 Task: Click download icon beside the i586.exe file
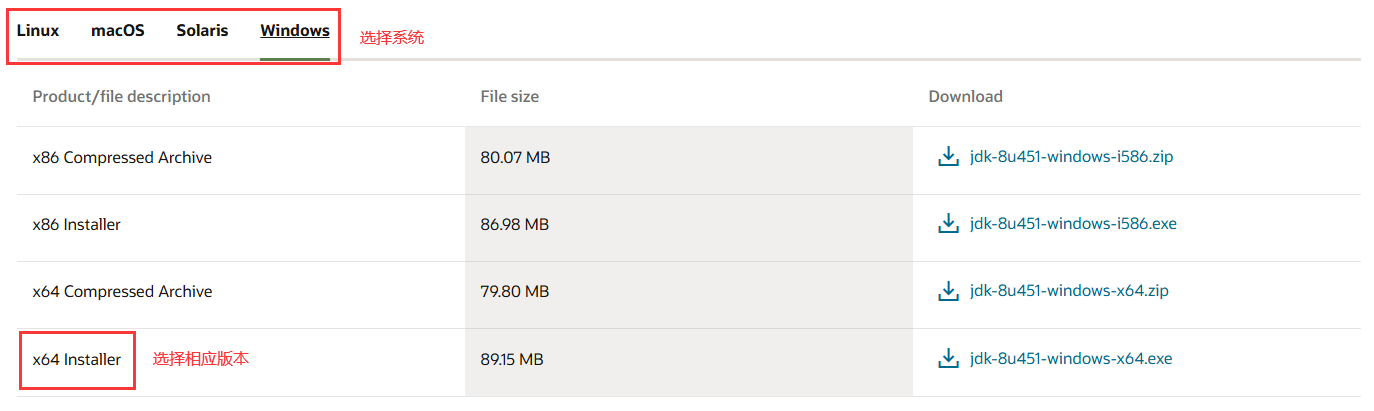(x=948, y=224)
